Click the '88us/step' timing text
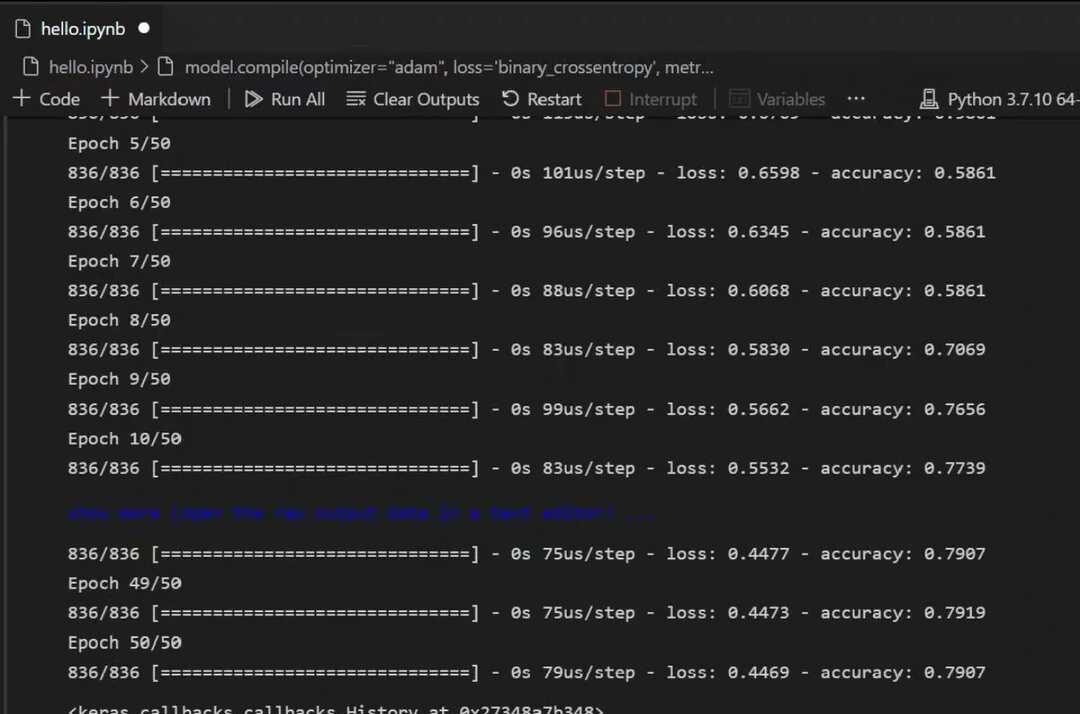The image size is (1080, 714). pos(588,291)
